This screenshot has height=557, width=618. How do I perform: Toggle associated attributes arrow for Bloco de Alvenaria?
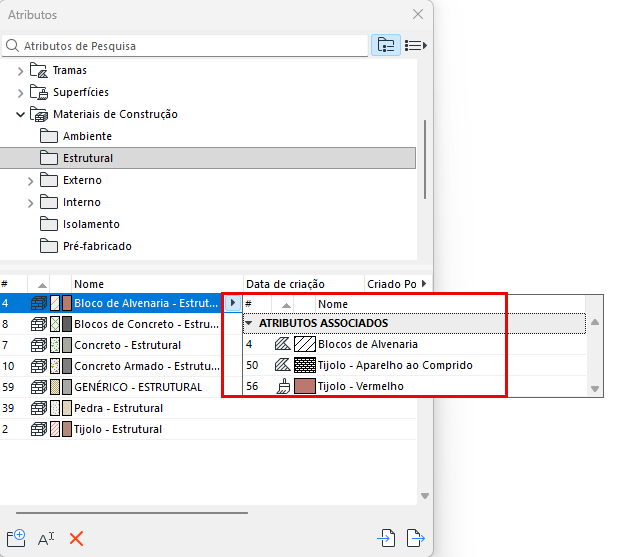[x=233, y=303]
